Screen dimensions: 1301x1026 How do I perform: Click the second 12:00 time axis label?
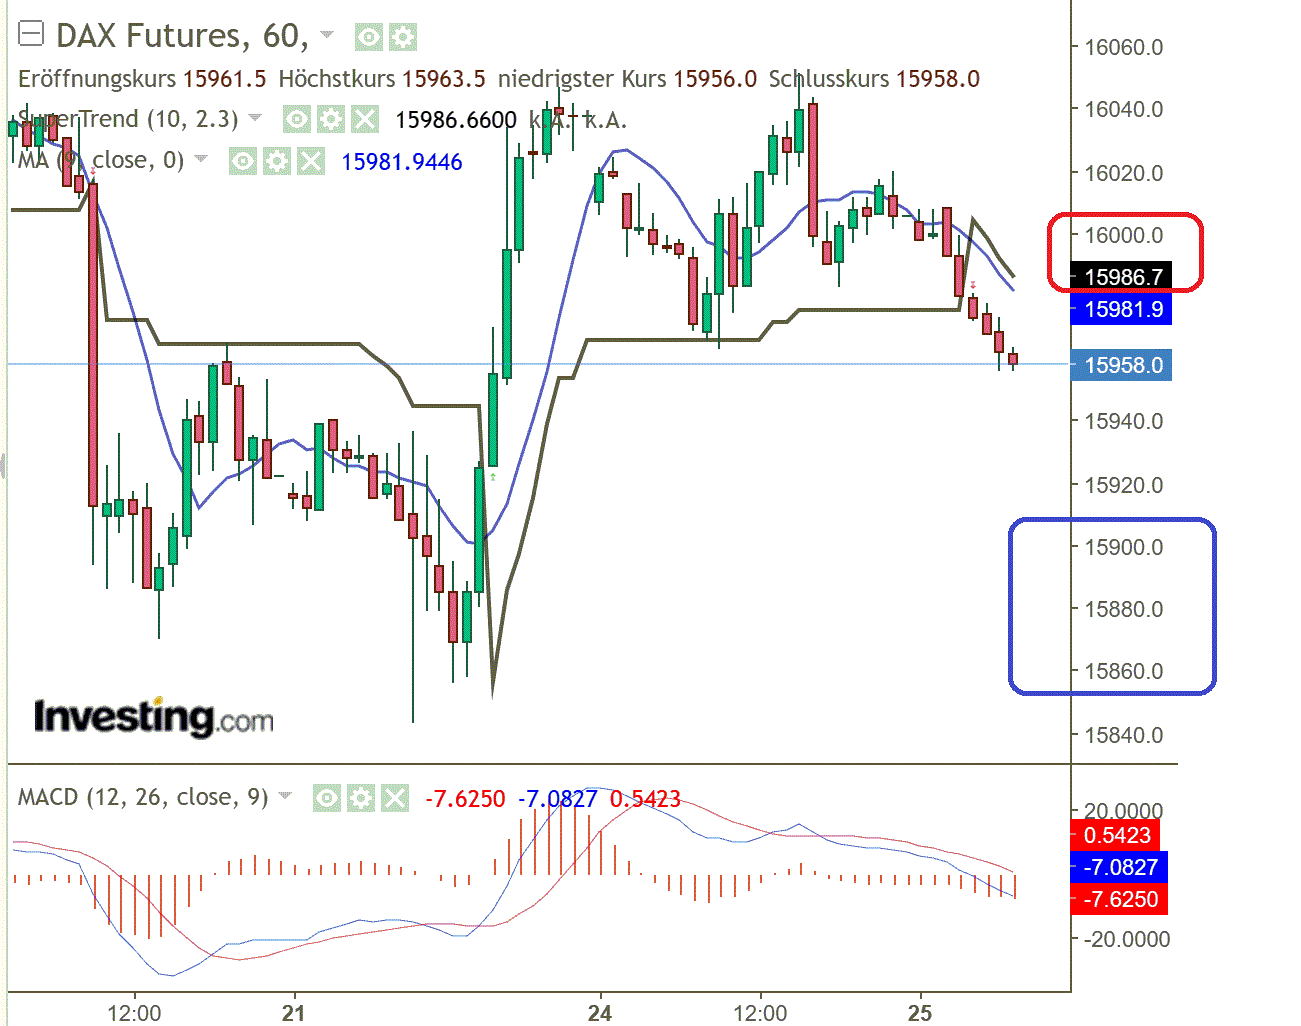[x=760, y=1013]
